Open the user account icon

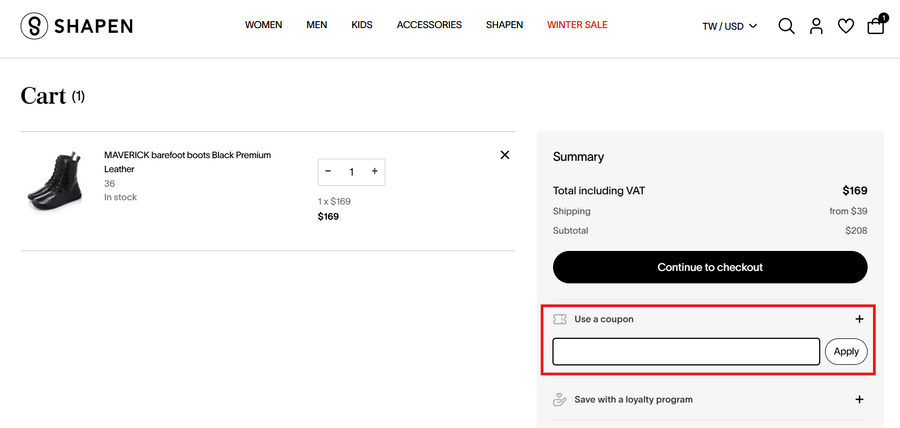point(816,26)
